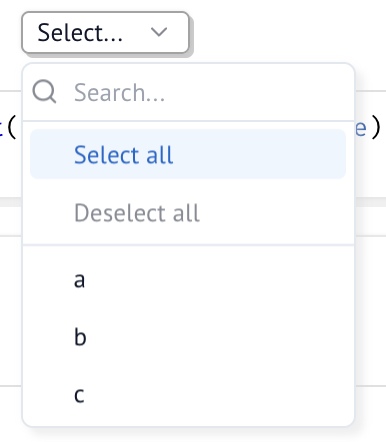Click the grey Deselect all text
Screen dimensions: 386x442
pos(137,213)
